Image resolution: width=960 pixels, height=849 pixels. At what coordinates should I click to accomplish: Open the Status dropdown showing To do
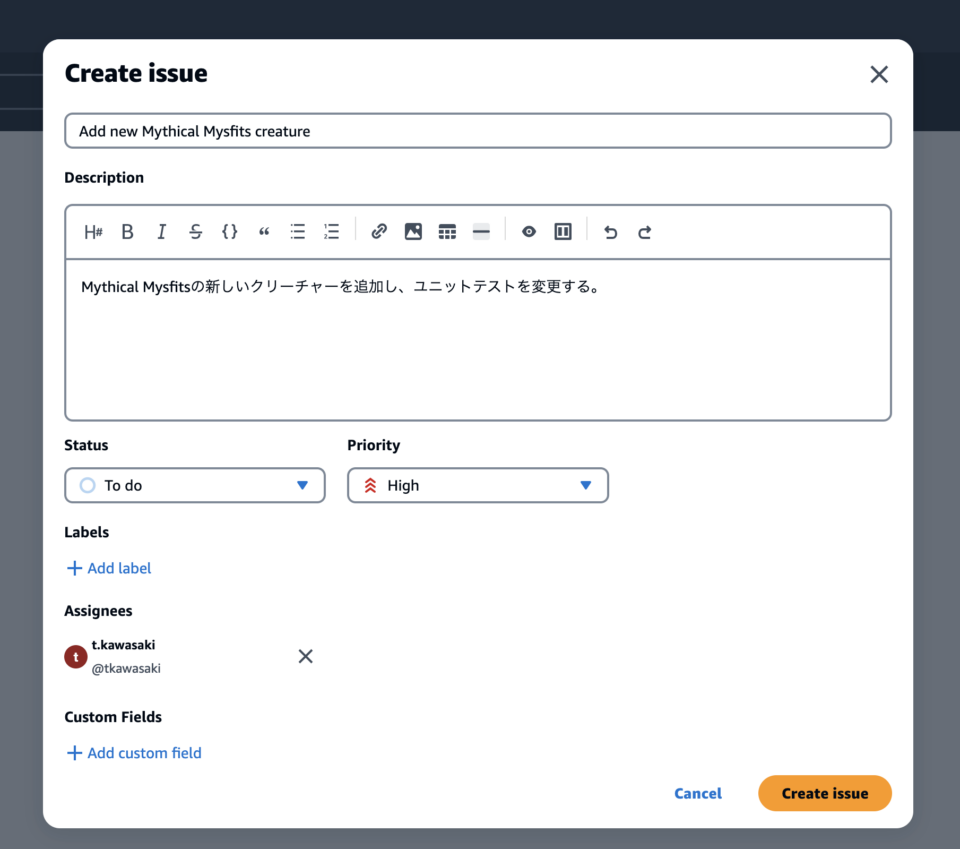coord(194,485)
